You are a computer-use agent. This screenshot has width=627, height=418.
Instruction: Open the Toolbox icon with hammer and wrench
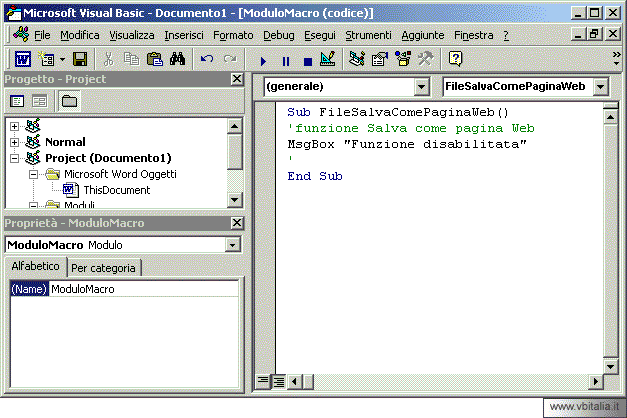pyautogui.click(x=425, y=60)
